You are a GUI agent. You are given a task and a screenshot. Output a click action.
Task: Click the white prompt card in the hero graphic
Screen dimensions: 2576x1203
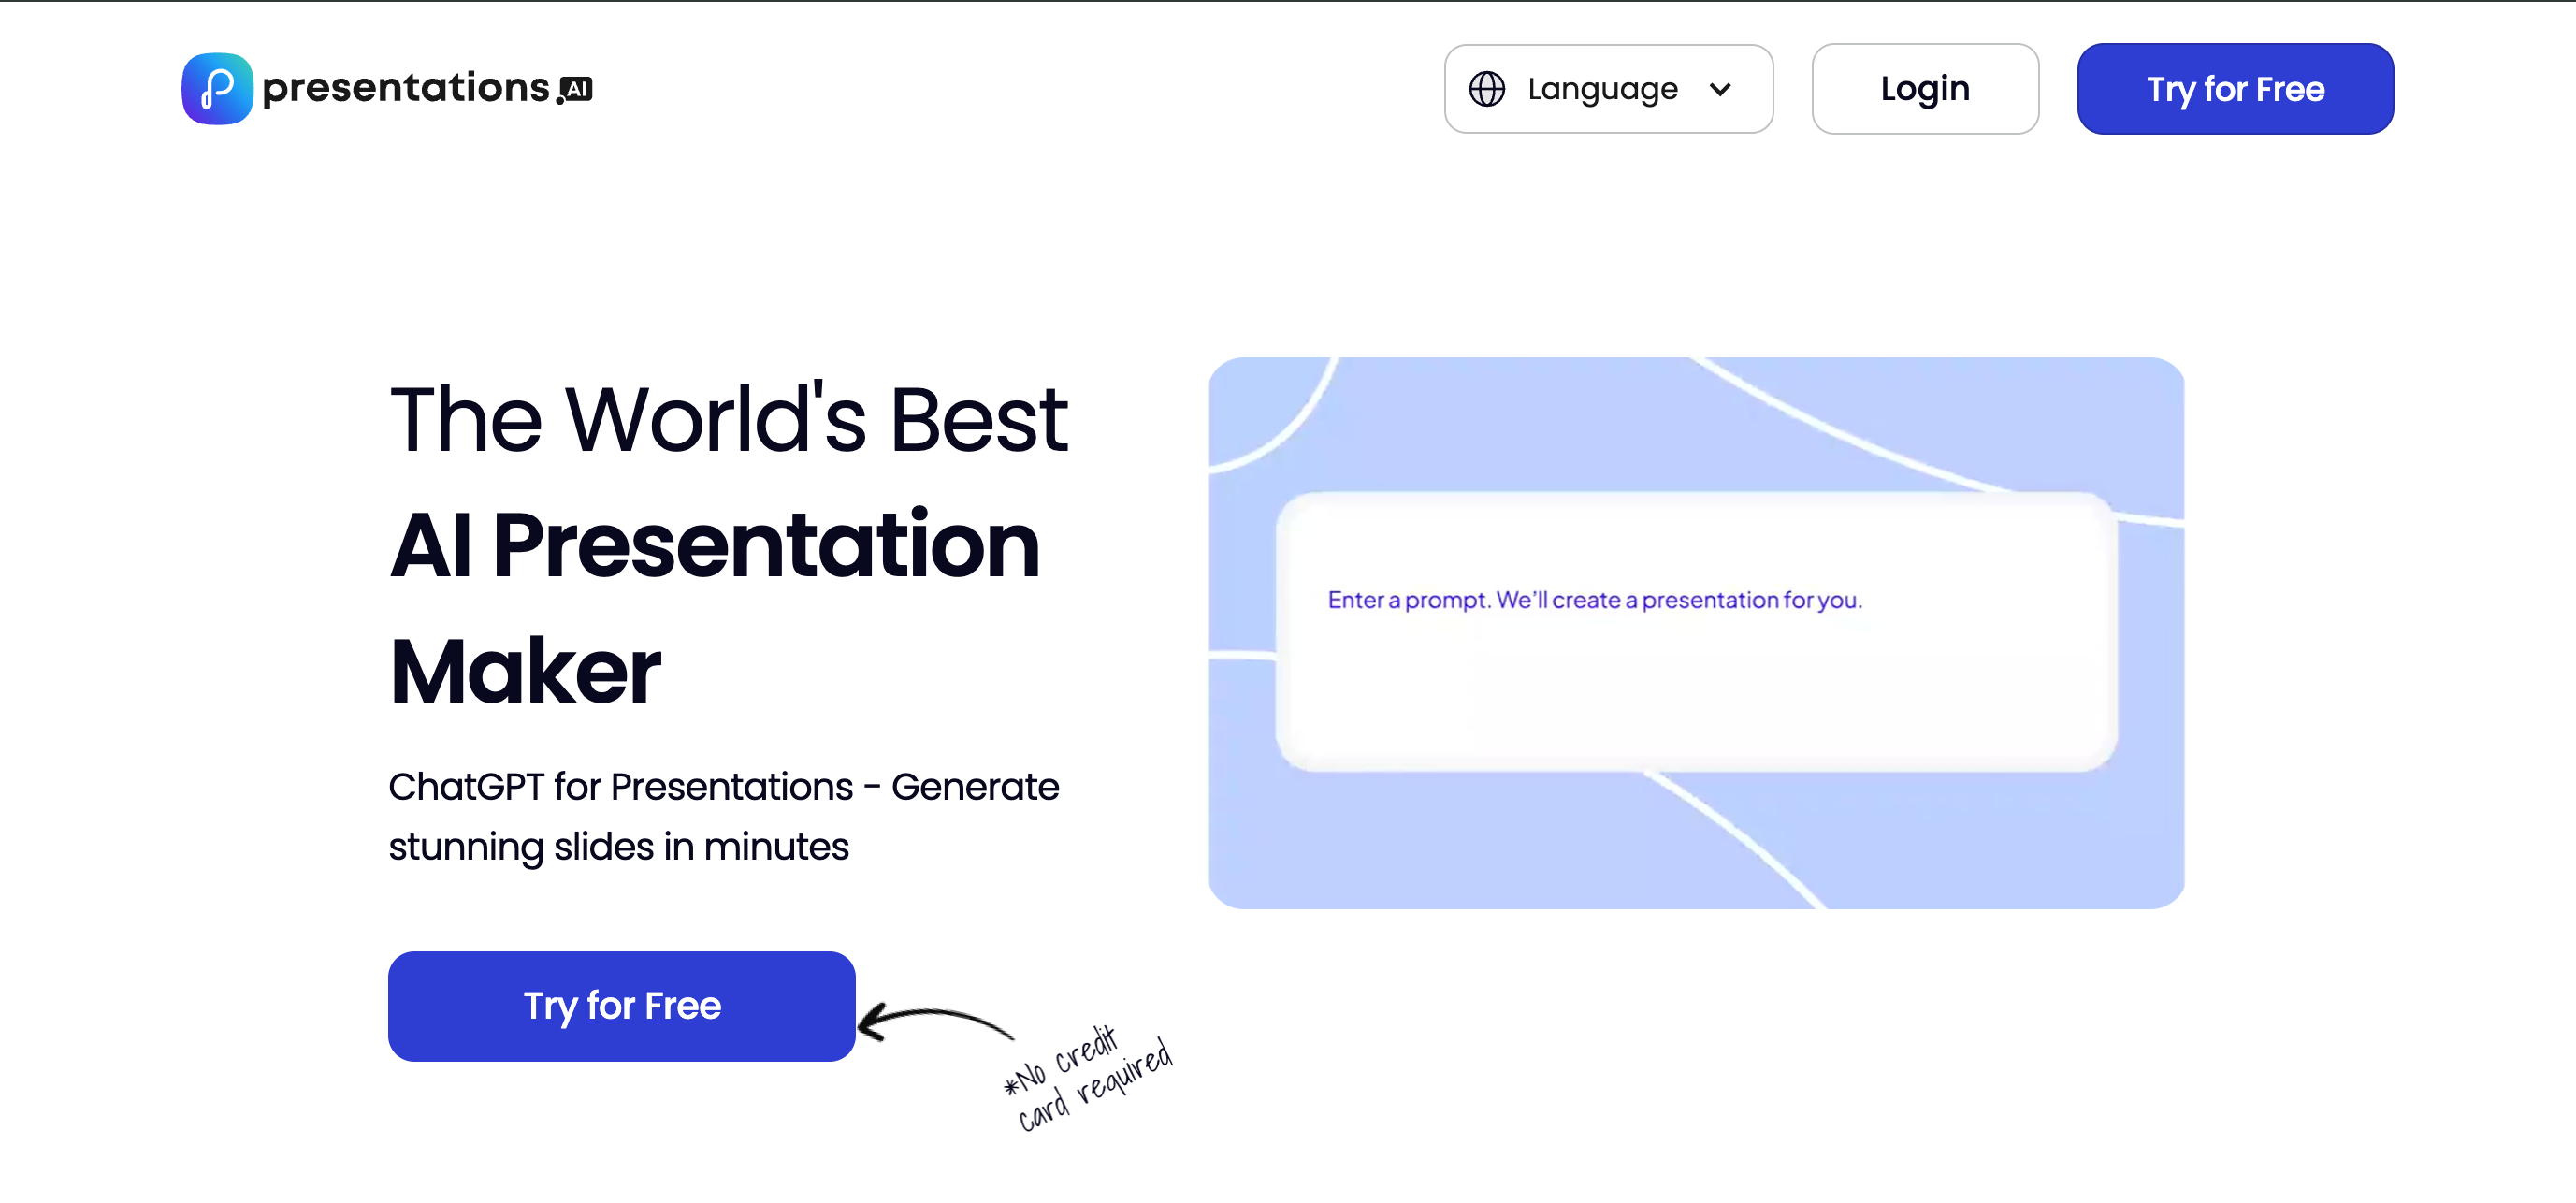(x=1698, y=630)
